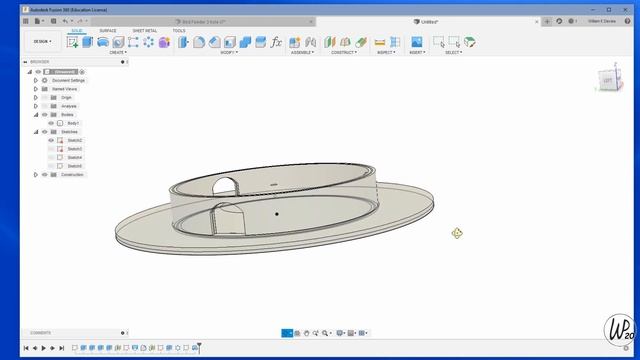Click the ViewCube to change orientation
Screen dimensions: 640x360
[x=608, y=80]
